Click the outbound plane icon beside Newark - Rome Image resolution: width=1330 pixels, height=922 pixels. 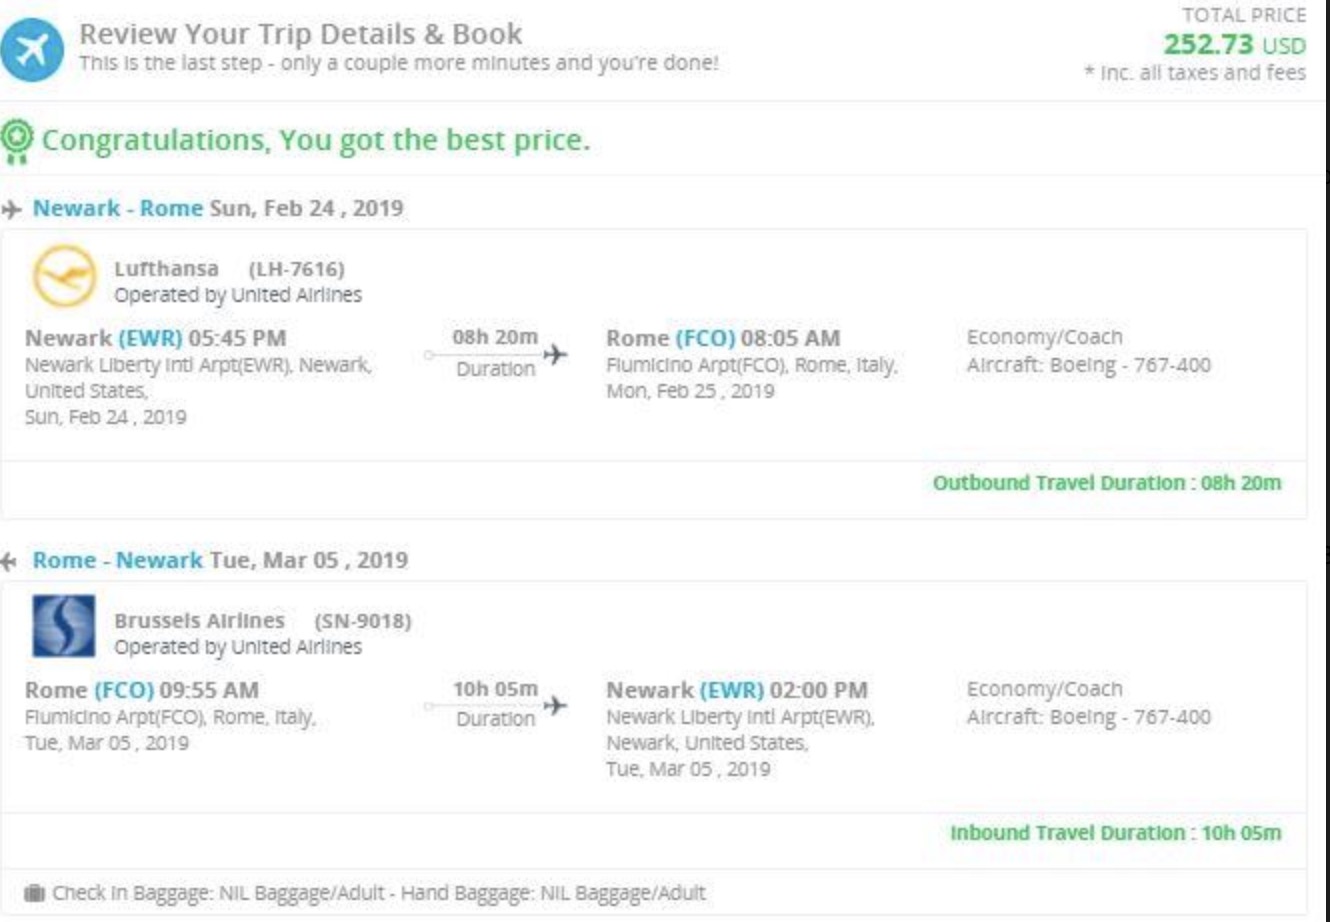12,209
